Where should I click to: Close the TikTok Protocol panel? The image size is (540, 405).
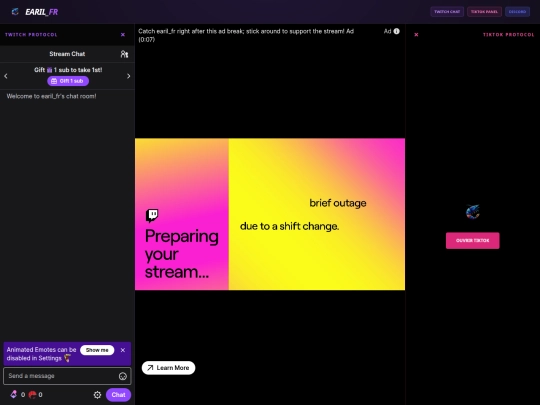click(x=416, y=35)
